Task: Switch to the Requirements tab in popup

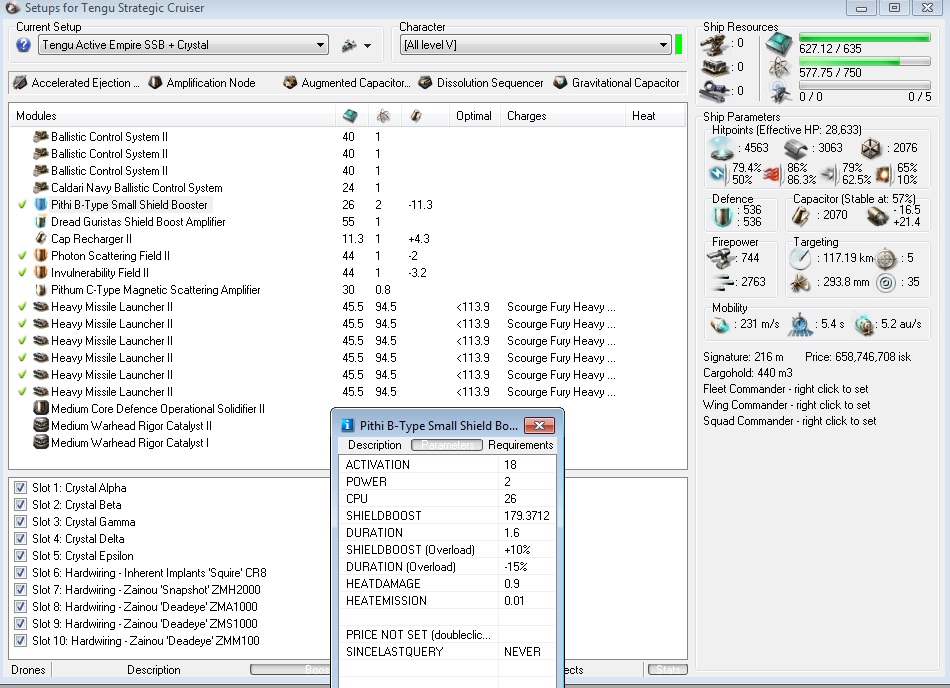Action: (x=520, y=445)
